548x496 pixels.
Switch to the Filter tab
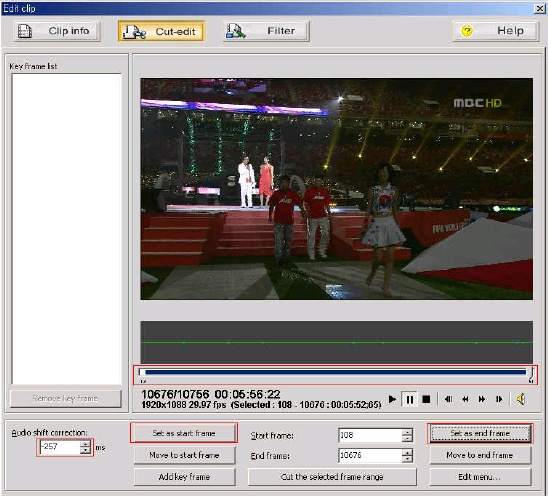click(x=266, y=31)
